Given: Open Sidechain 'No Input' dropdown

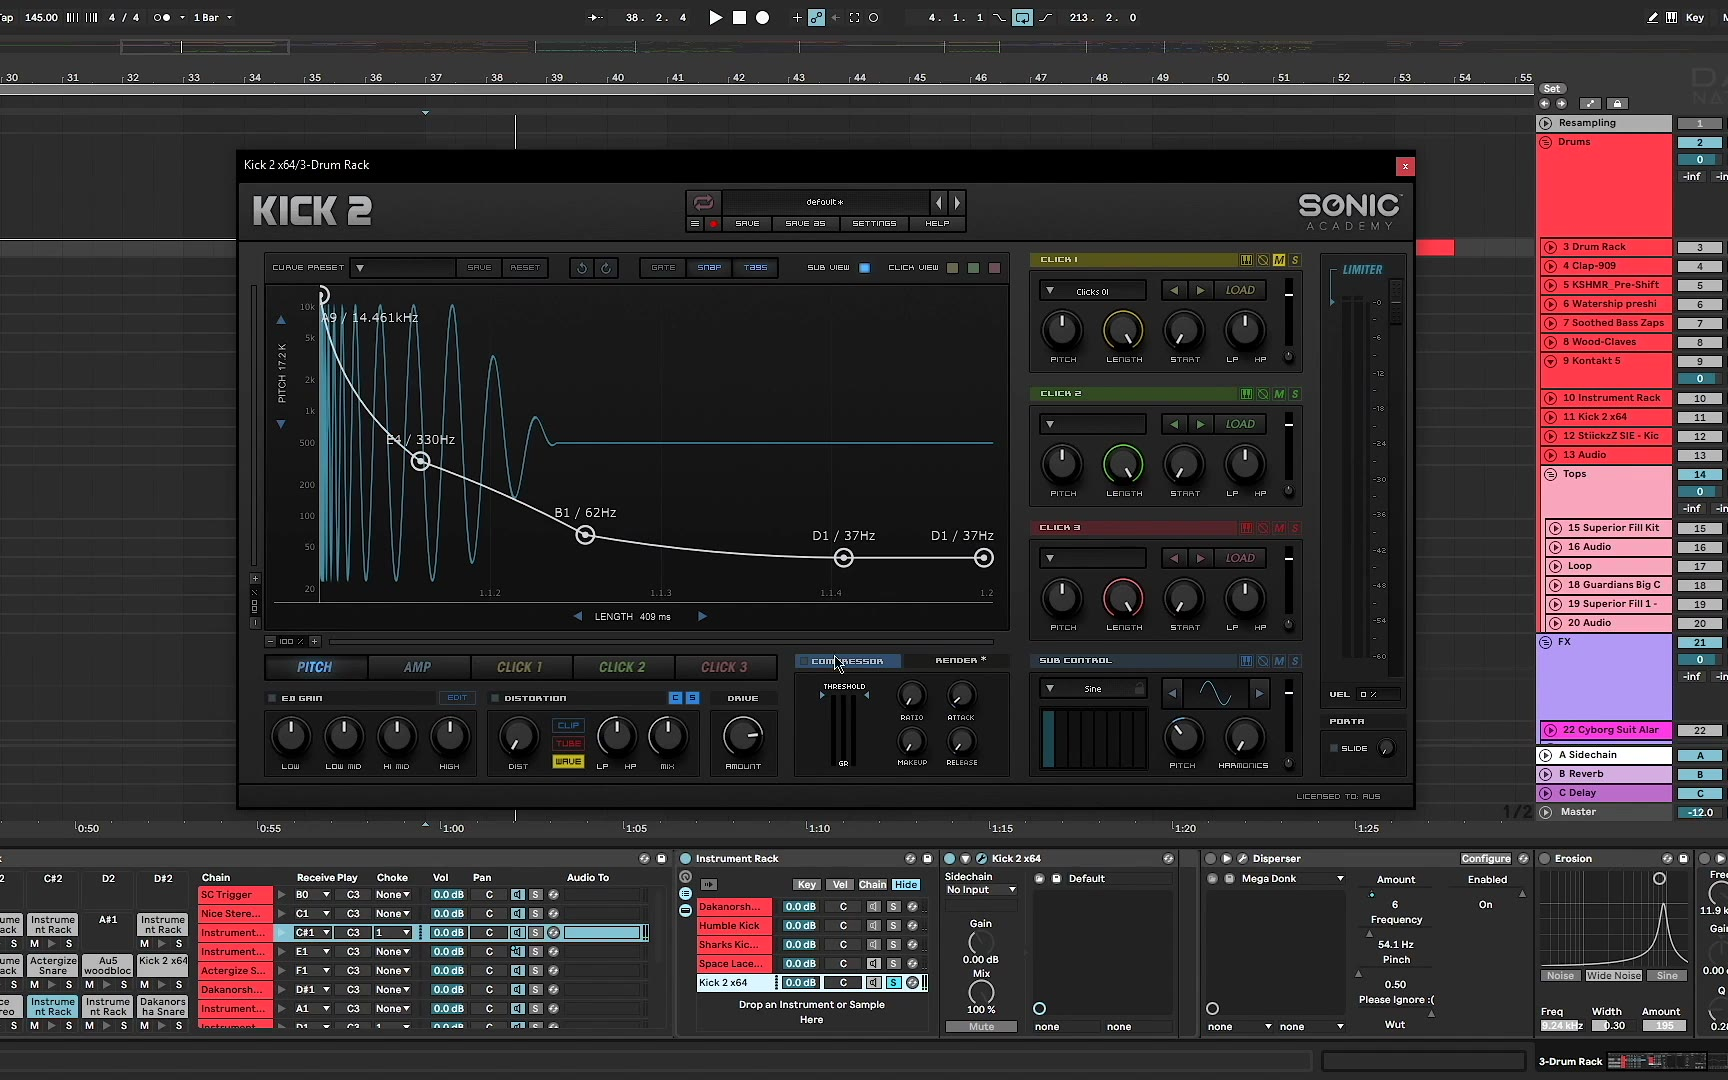Looking at the screenshot, I should [x=981, y=890].
